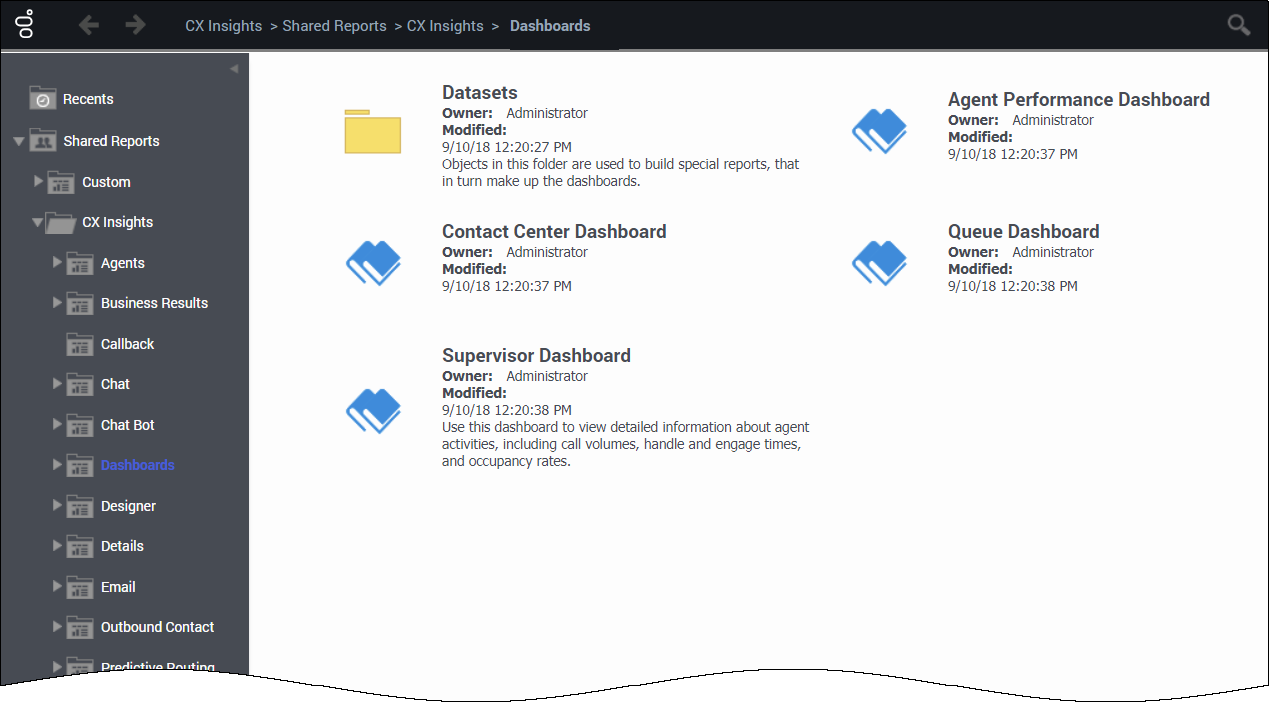Expand the Agents folder arrow
Image resolution: width=1269 pixels, height=703 pixels.
(x=57, y=262)
